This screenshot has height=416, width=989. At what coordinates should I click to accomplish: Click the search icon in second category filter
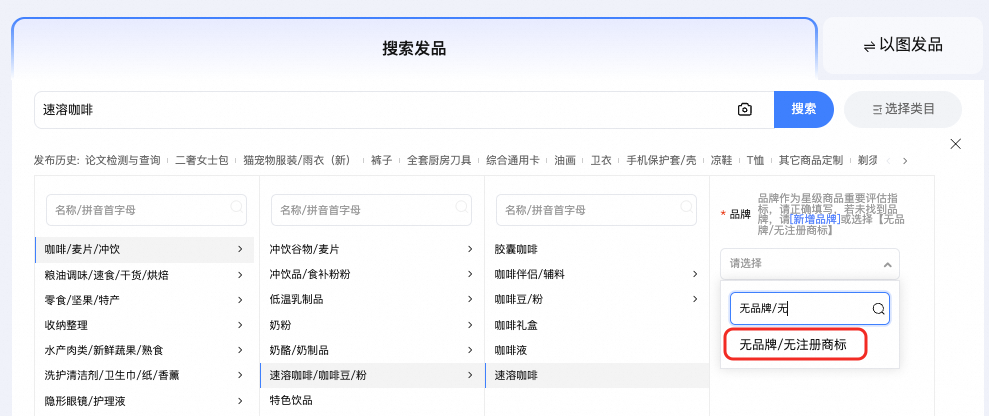(x=462, y=206)
